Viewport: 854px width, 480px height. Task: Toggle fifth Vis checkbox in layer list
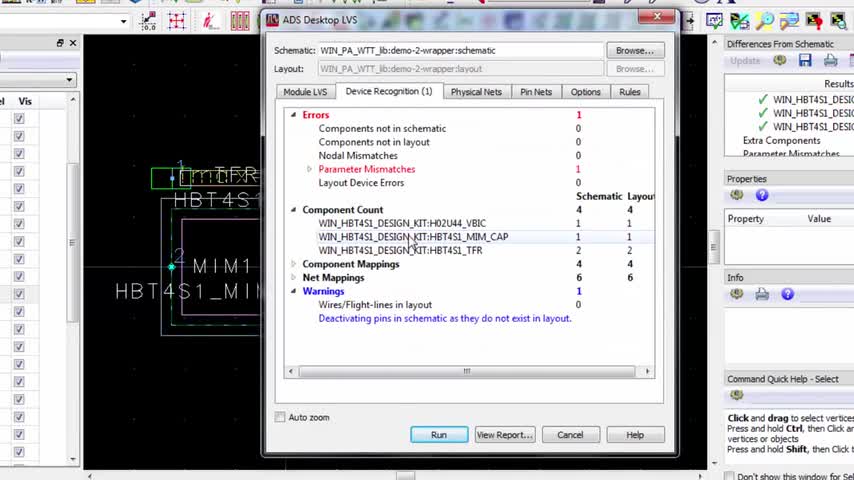19,189
